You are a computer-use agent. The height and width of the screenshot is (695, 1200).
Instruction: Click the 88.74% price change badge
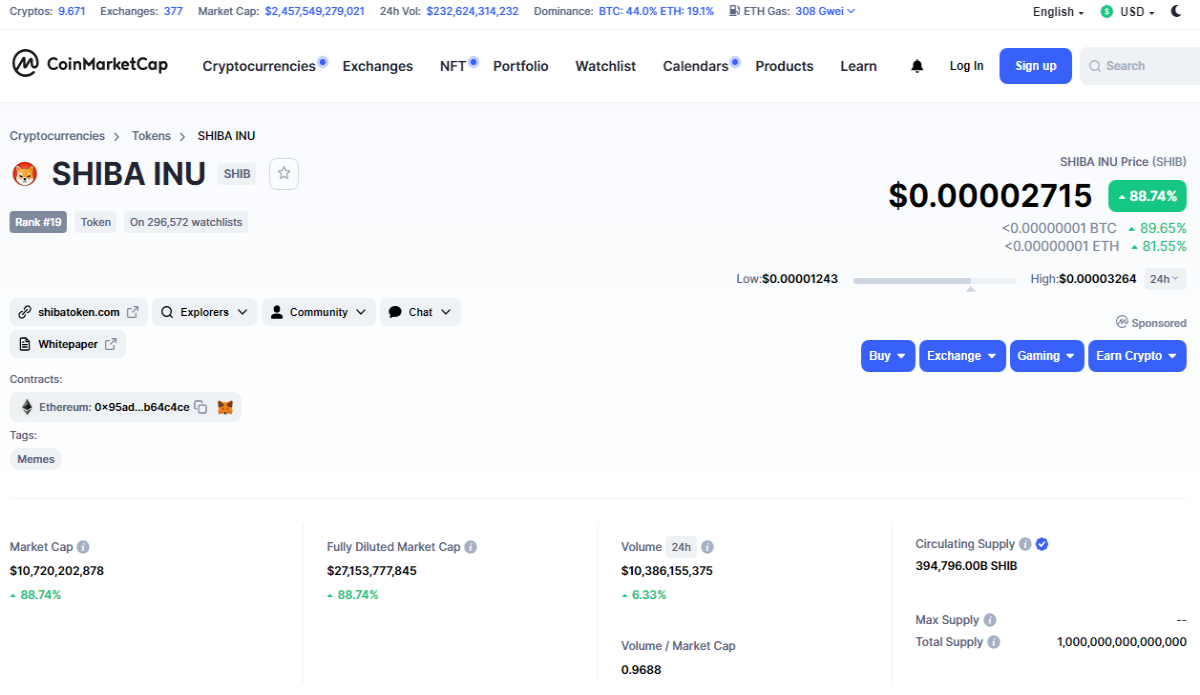point(1147,196)
